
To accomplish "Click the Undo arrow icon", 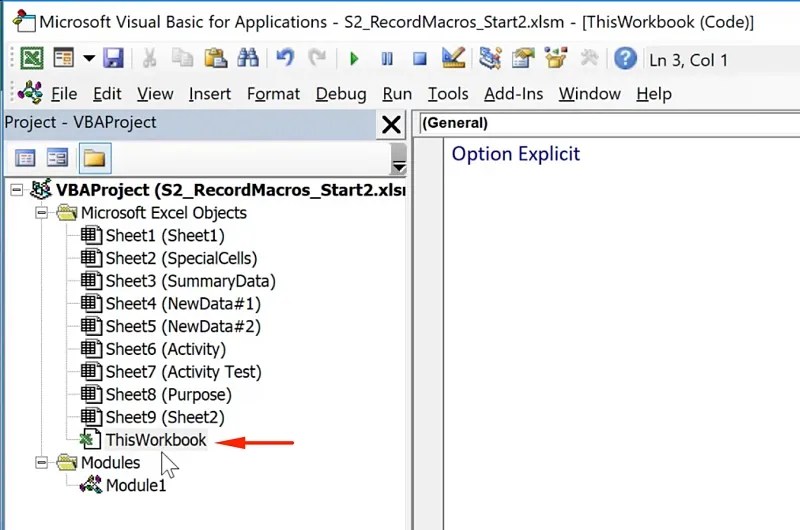I will pyautogui.click(x=285, y=59).
